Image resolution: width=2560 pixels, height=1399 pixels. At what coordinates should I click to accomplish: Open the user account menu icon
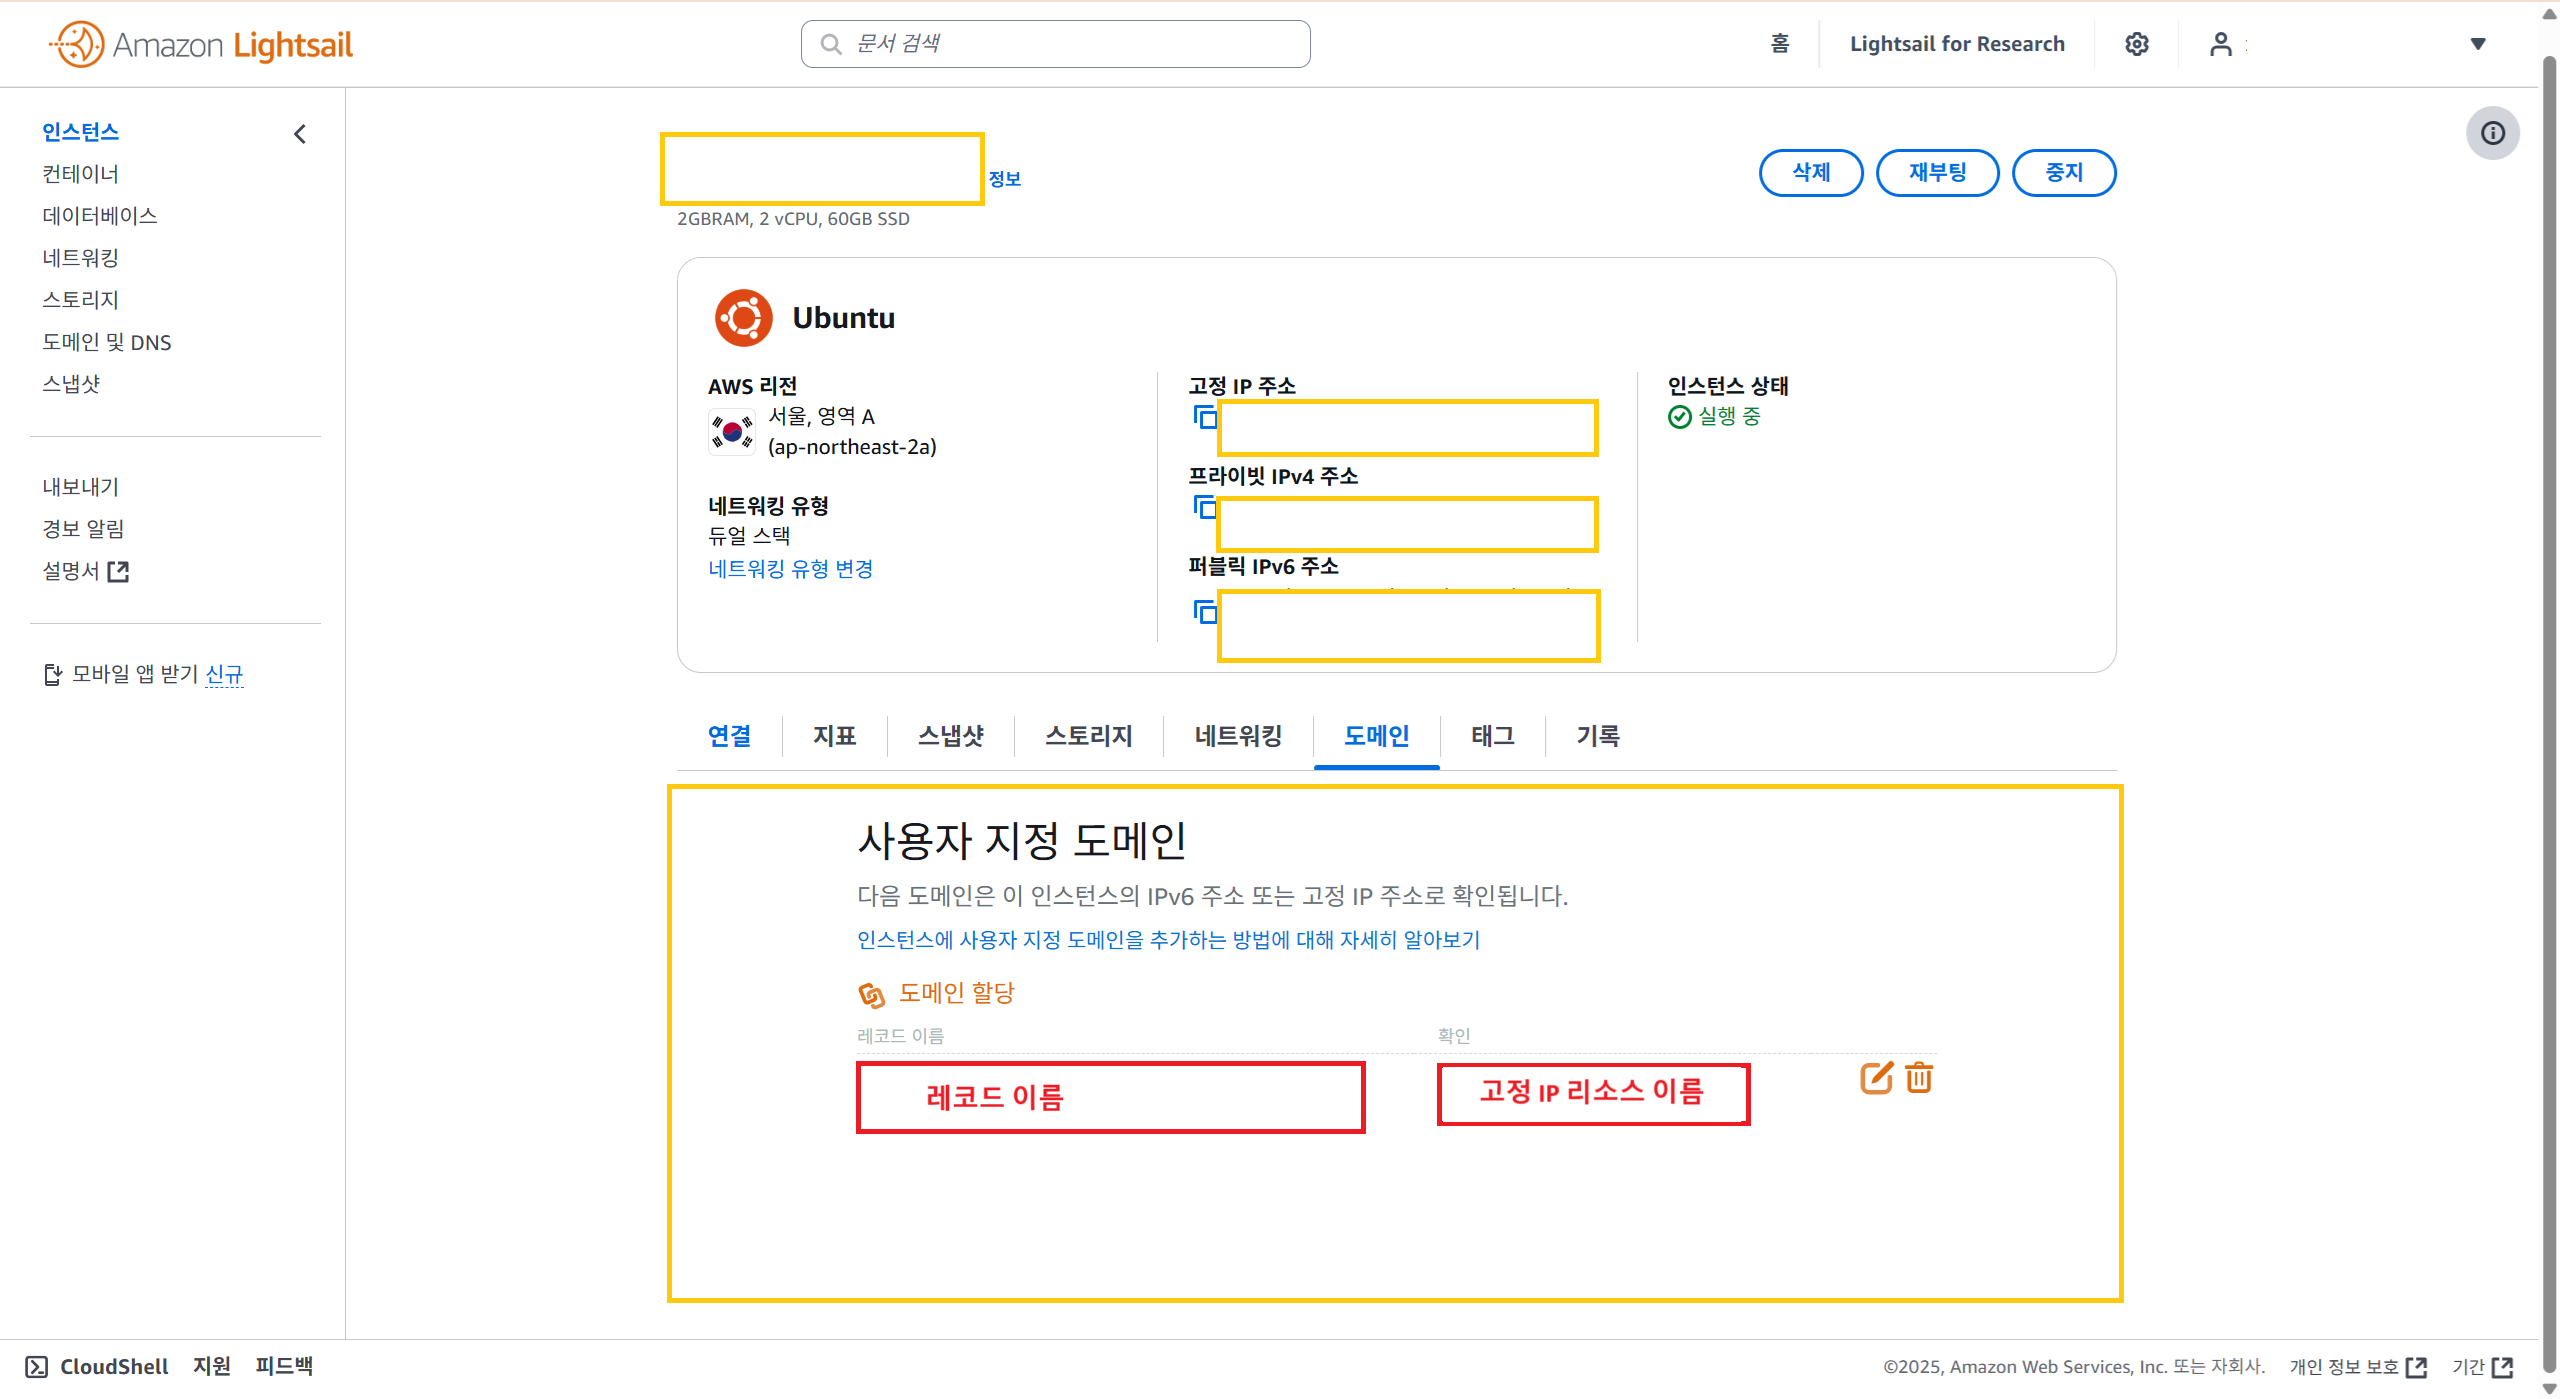click(2220, 44)
